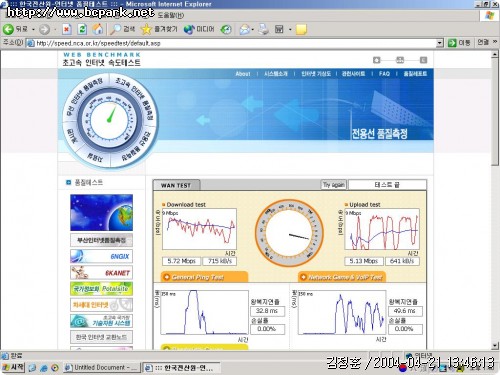The height and width of the screenshot is (375, 500).
Task: Open the FAQ menu item
Action: (384, 74)
